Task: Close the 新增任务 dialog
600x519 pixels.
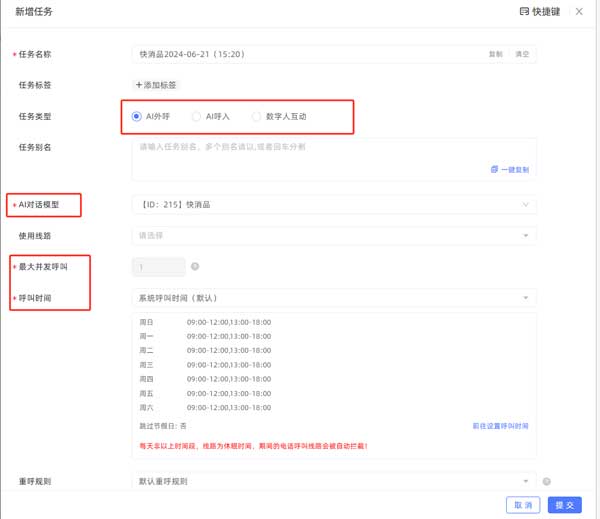Action: (579, 11)
